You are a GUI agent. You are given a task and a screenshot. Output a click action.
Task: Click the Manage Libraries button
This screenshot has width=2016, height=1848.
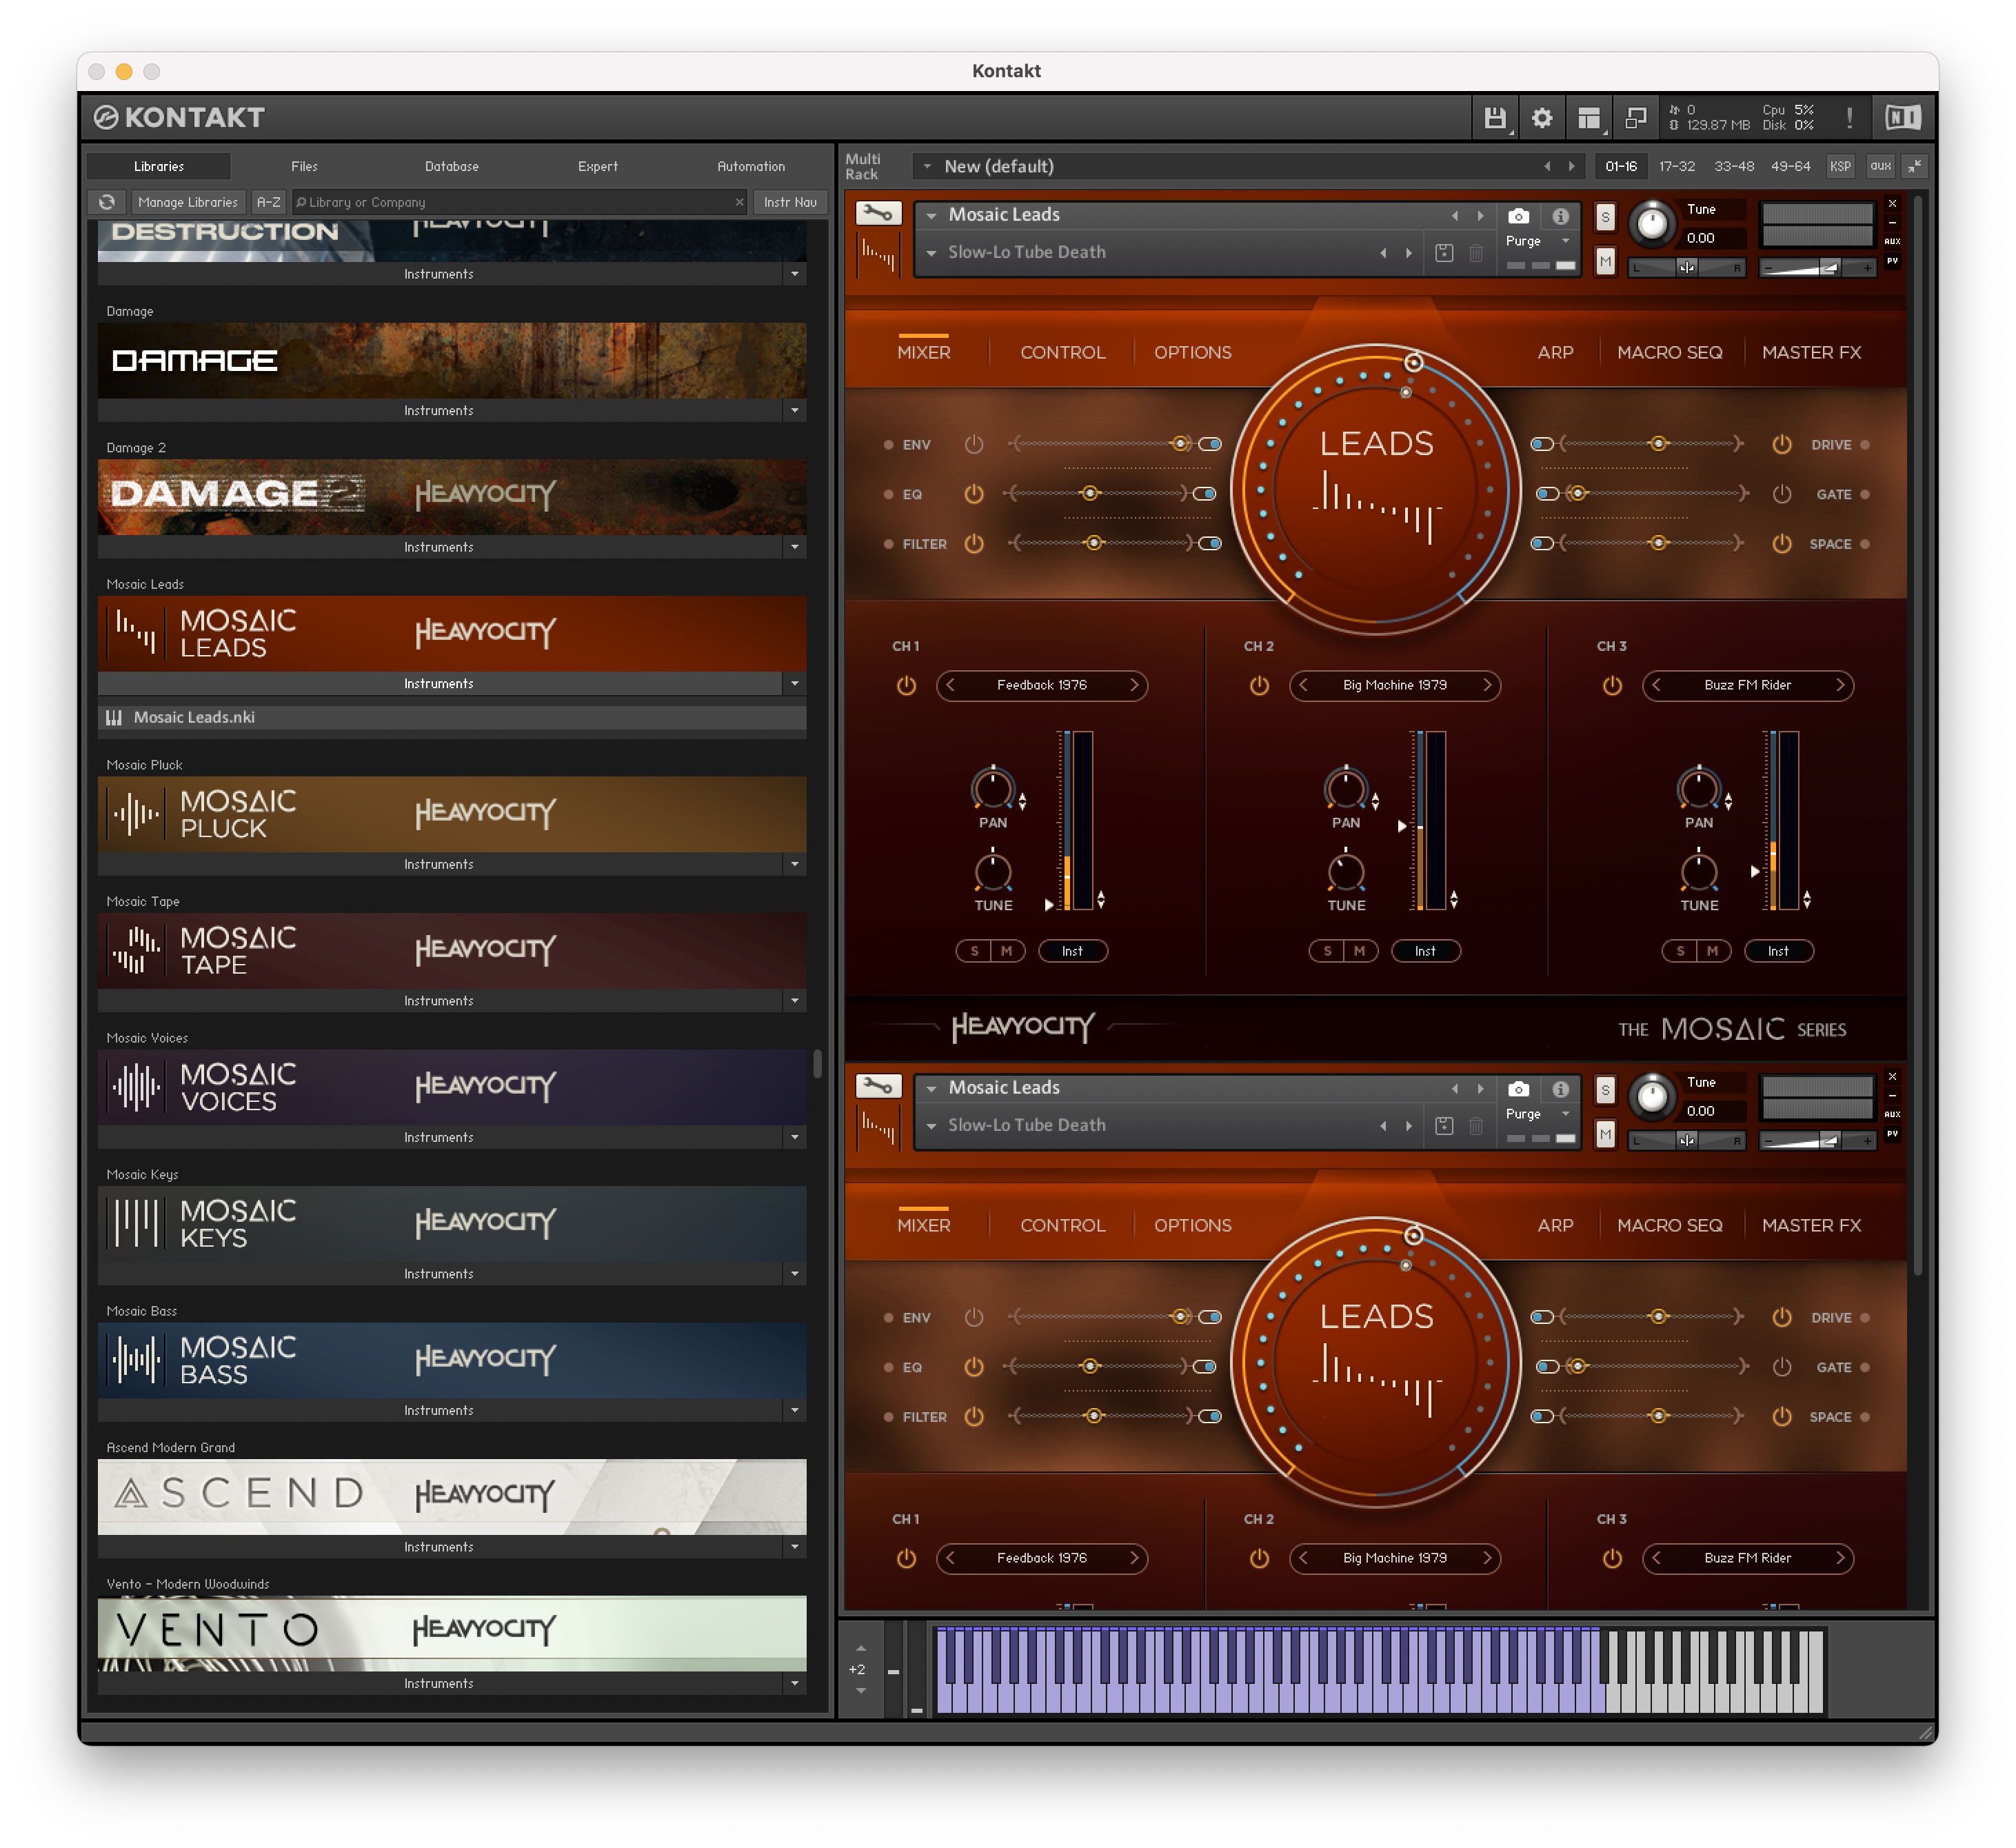pyautogui.click(x=188, y=202)
